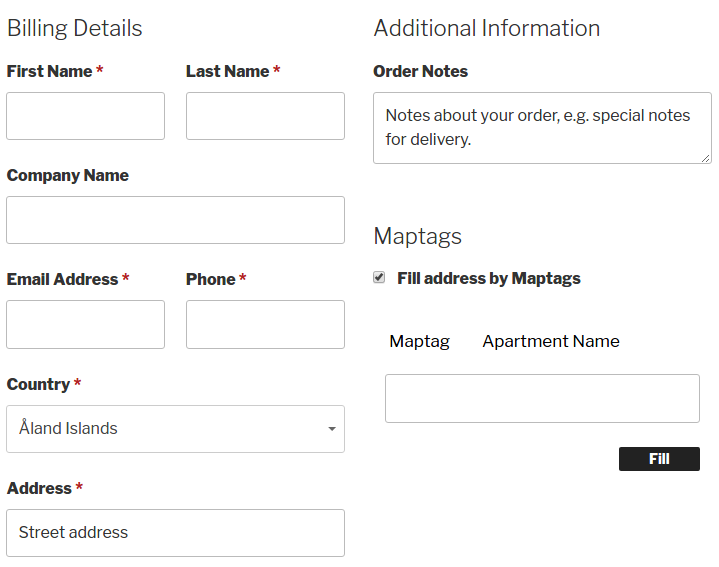
Task: Click inside the Order Notes textarea
Action: click(542, 128)
